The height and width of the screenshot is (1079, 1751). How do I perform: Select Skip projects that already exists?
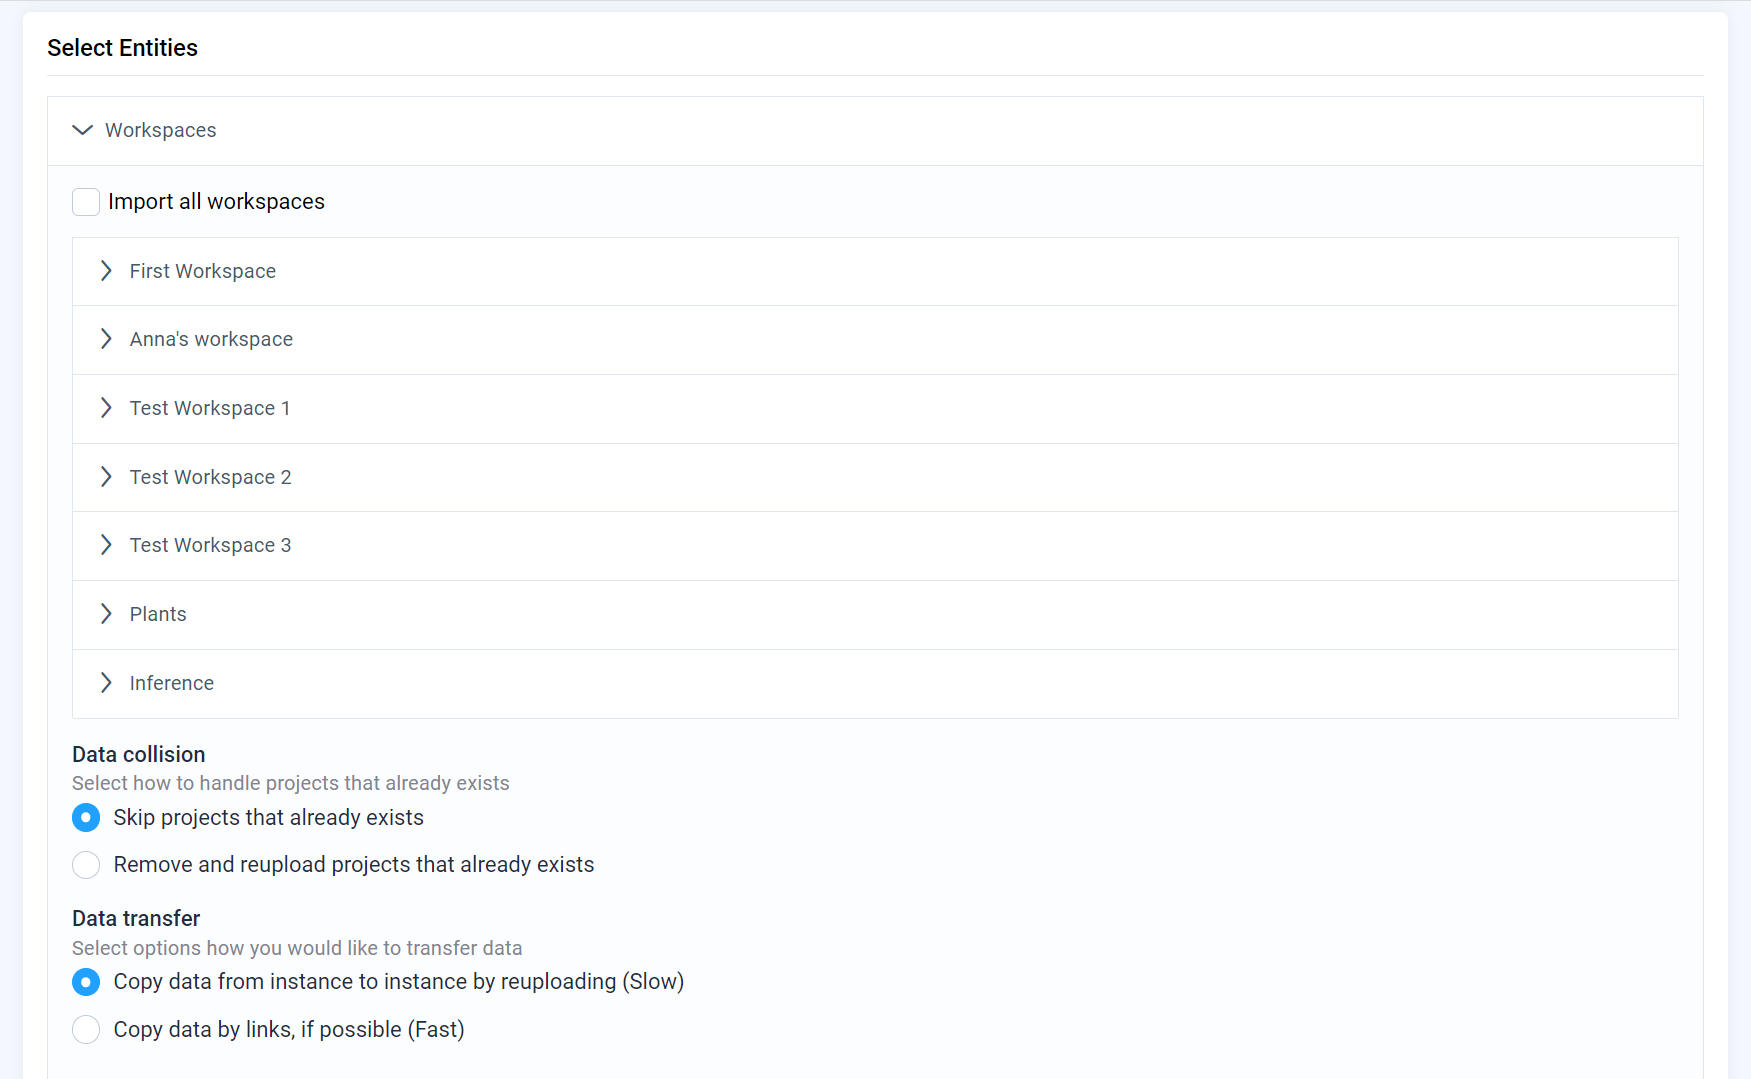point(86,817)
